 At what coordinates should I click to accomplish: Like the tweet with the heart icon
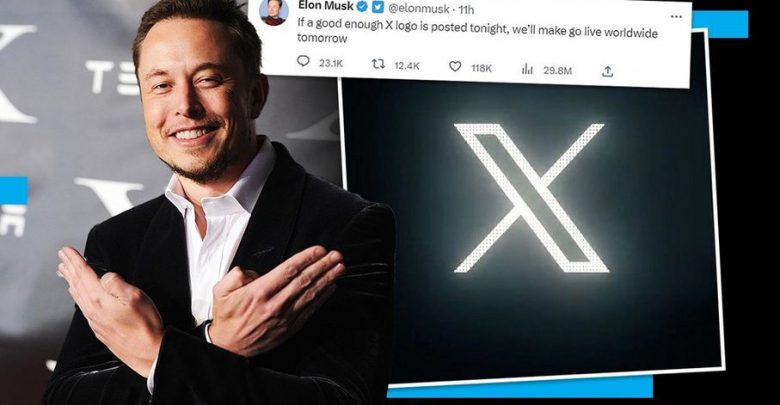point(455,66)
